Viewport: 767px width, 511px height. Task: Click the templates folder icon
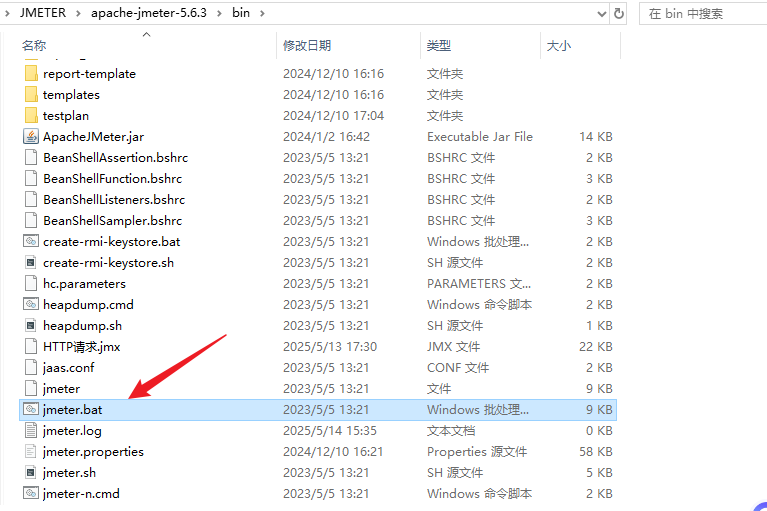pos(31,95)
